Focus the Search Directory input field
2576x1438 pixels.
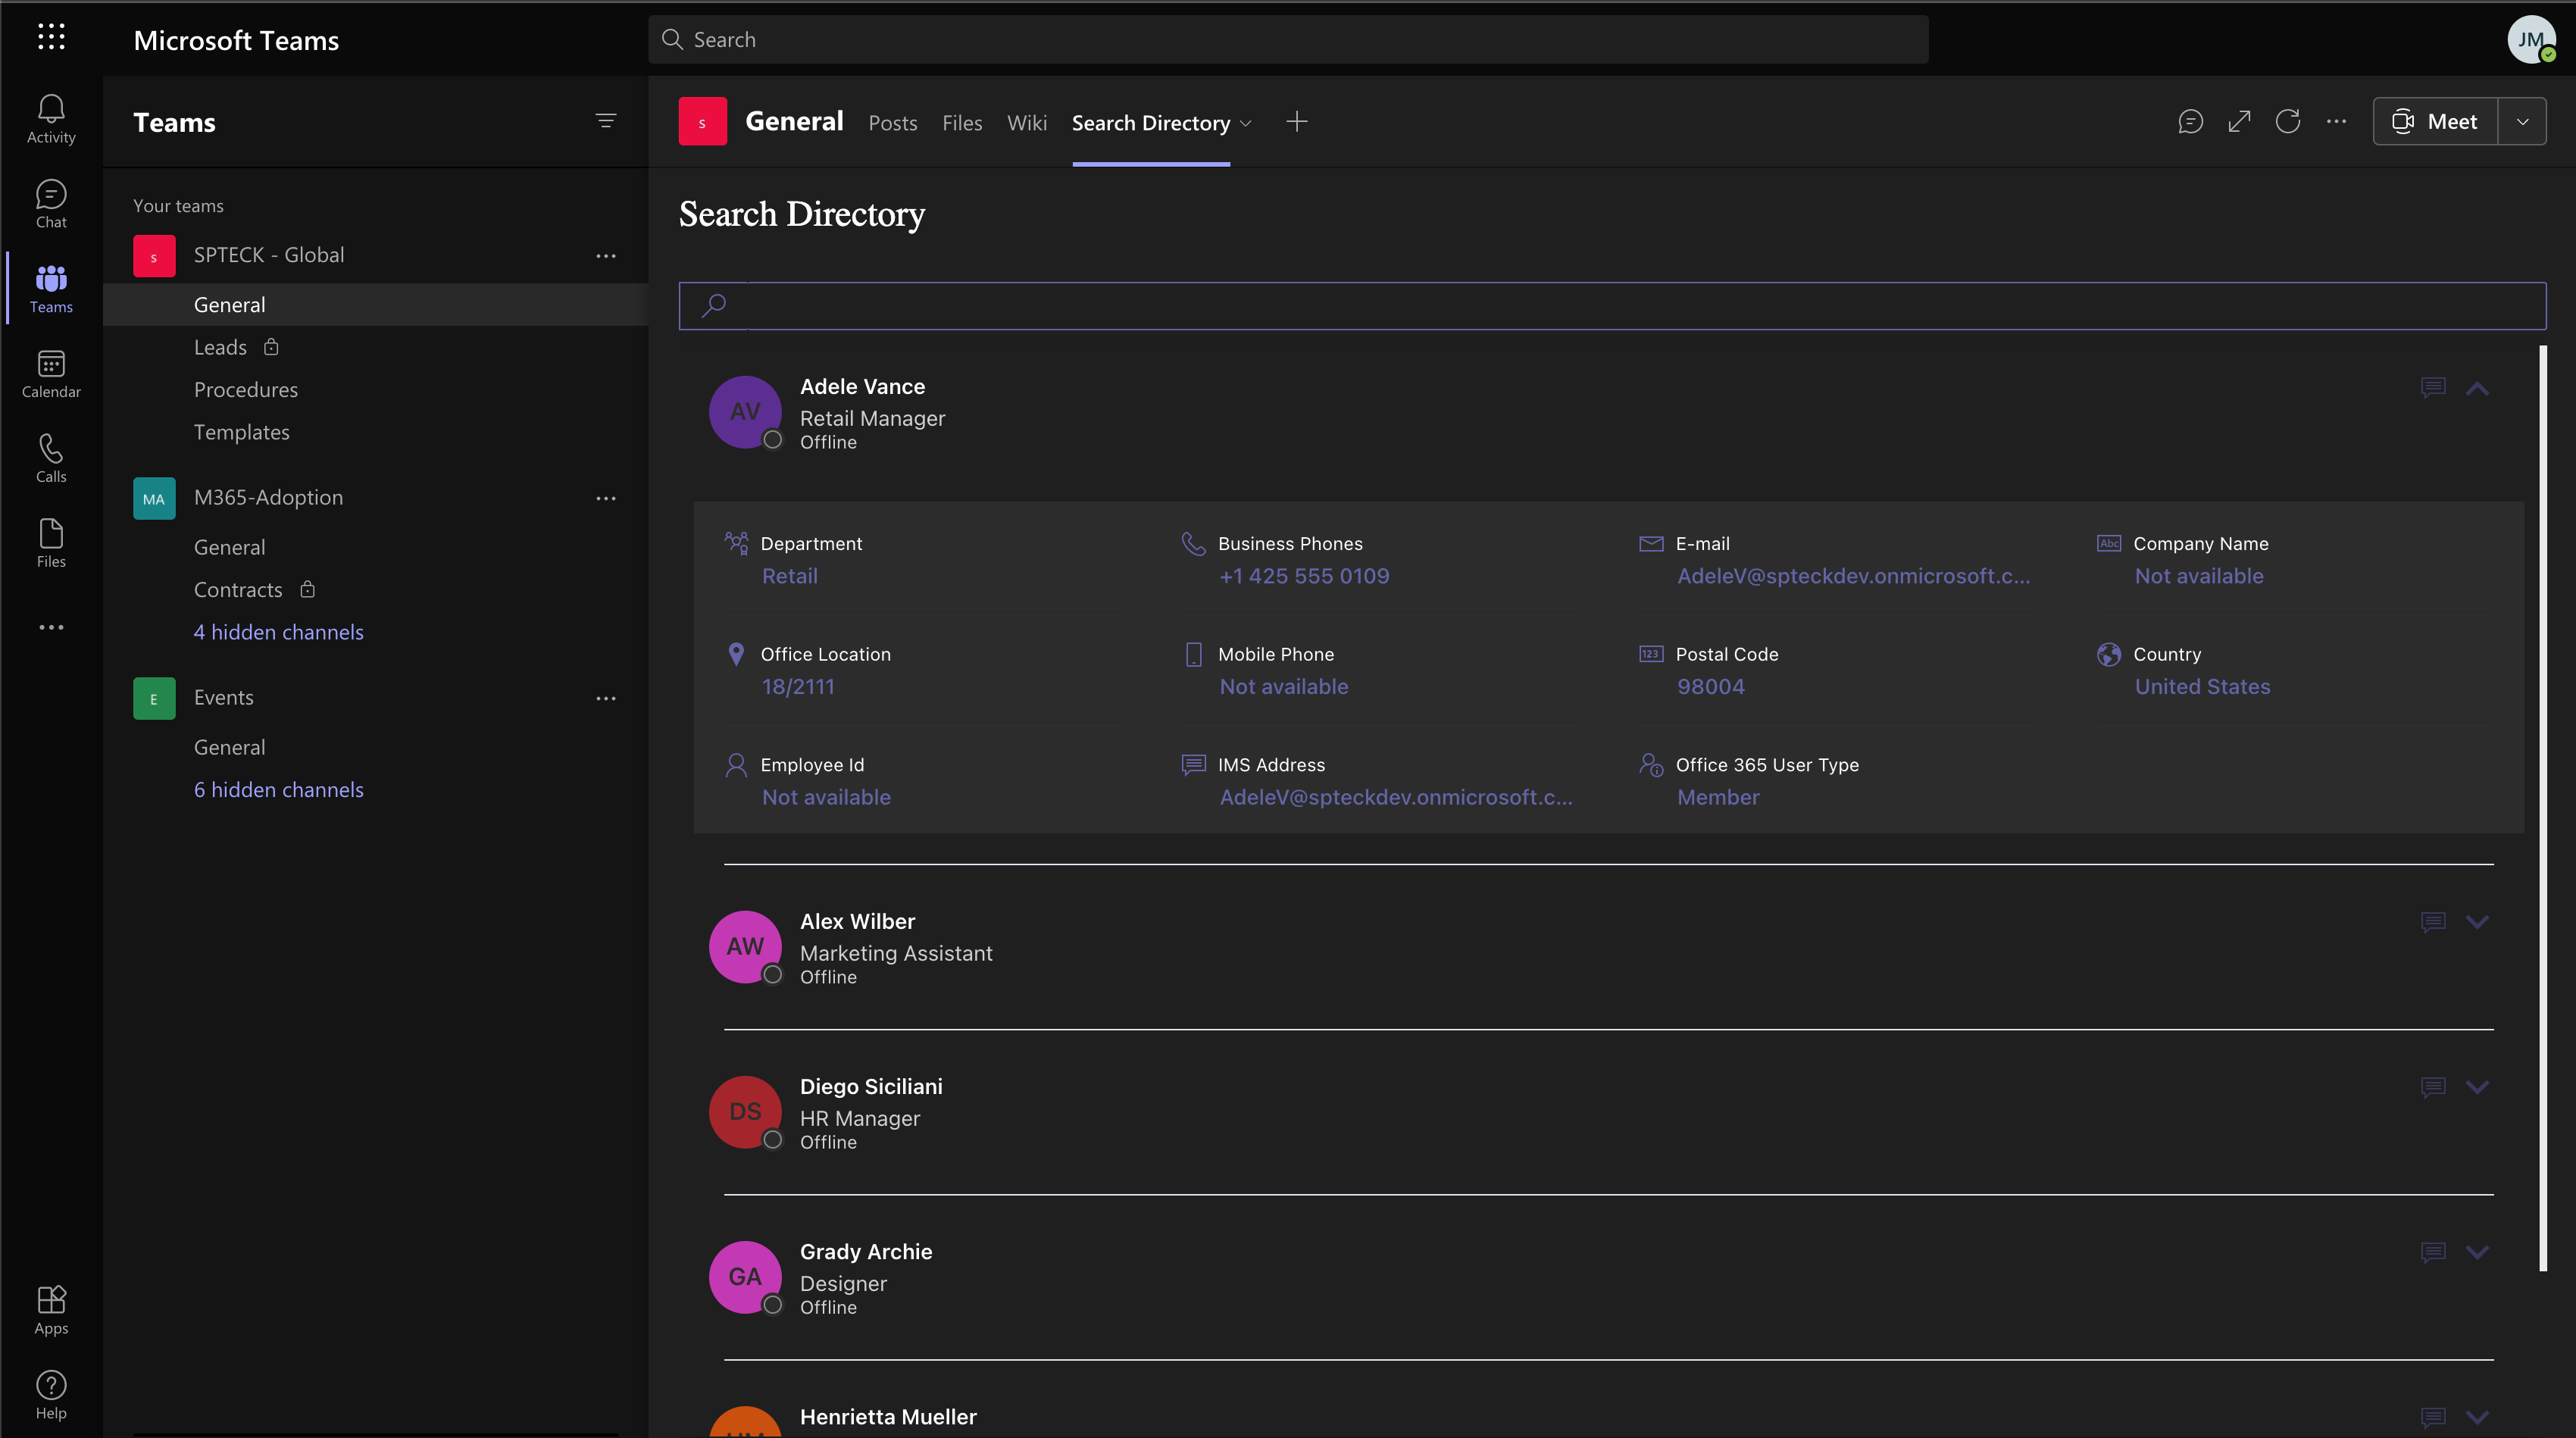pyautogui.click(x=1612, y=306)
